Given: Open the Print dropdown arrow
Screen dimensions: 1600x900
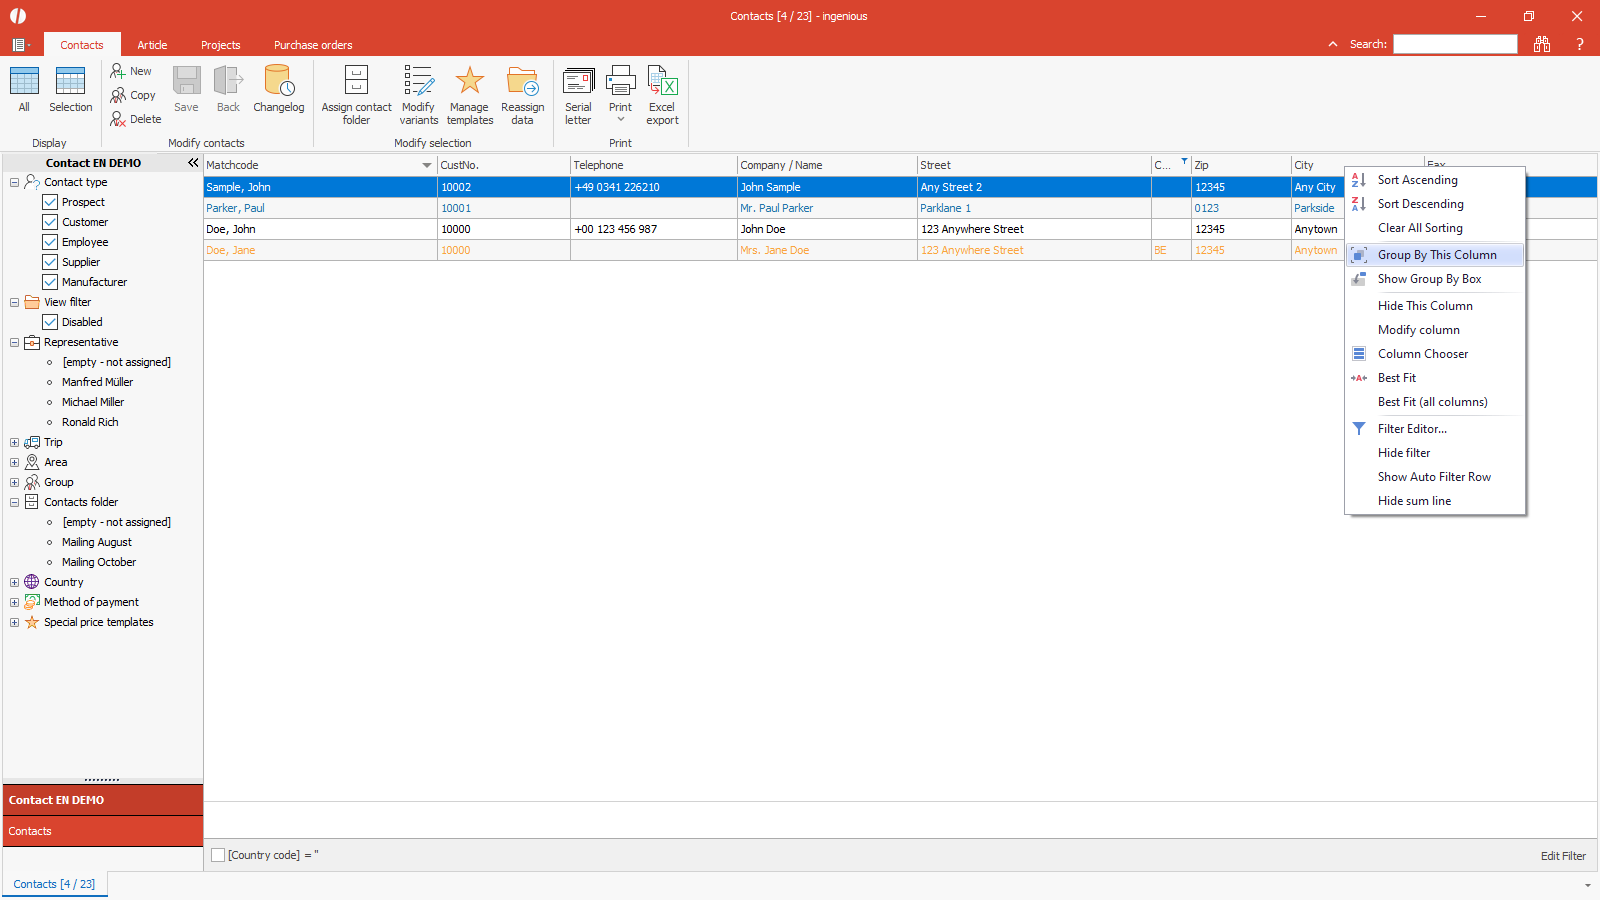Looking at the screenshot, I should pos(620,120).
